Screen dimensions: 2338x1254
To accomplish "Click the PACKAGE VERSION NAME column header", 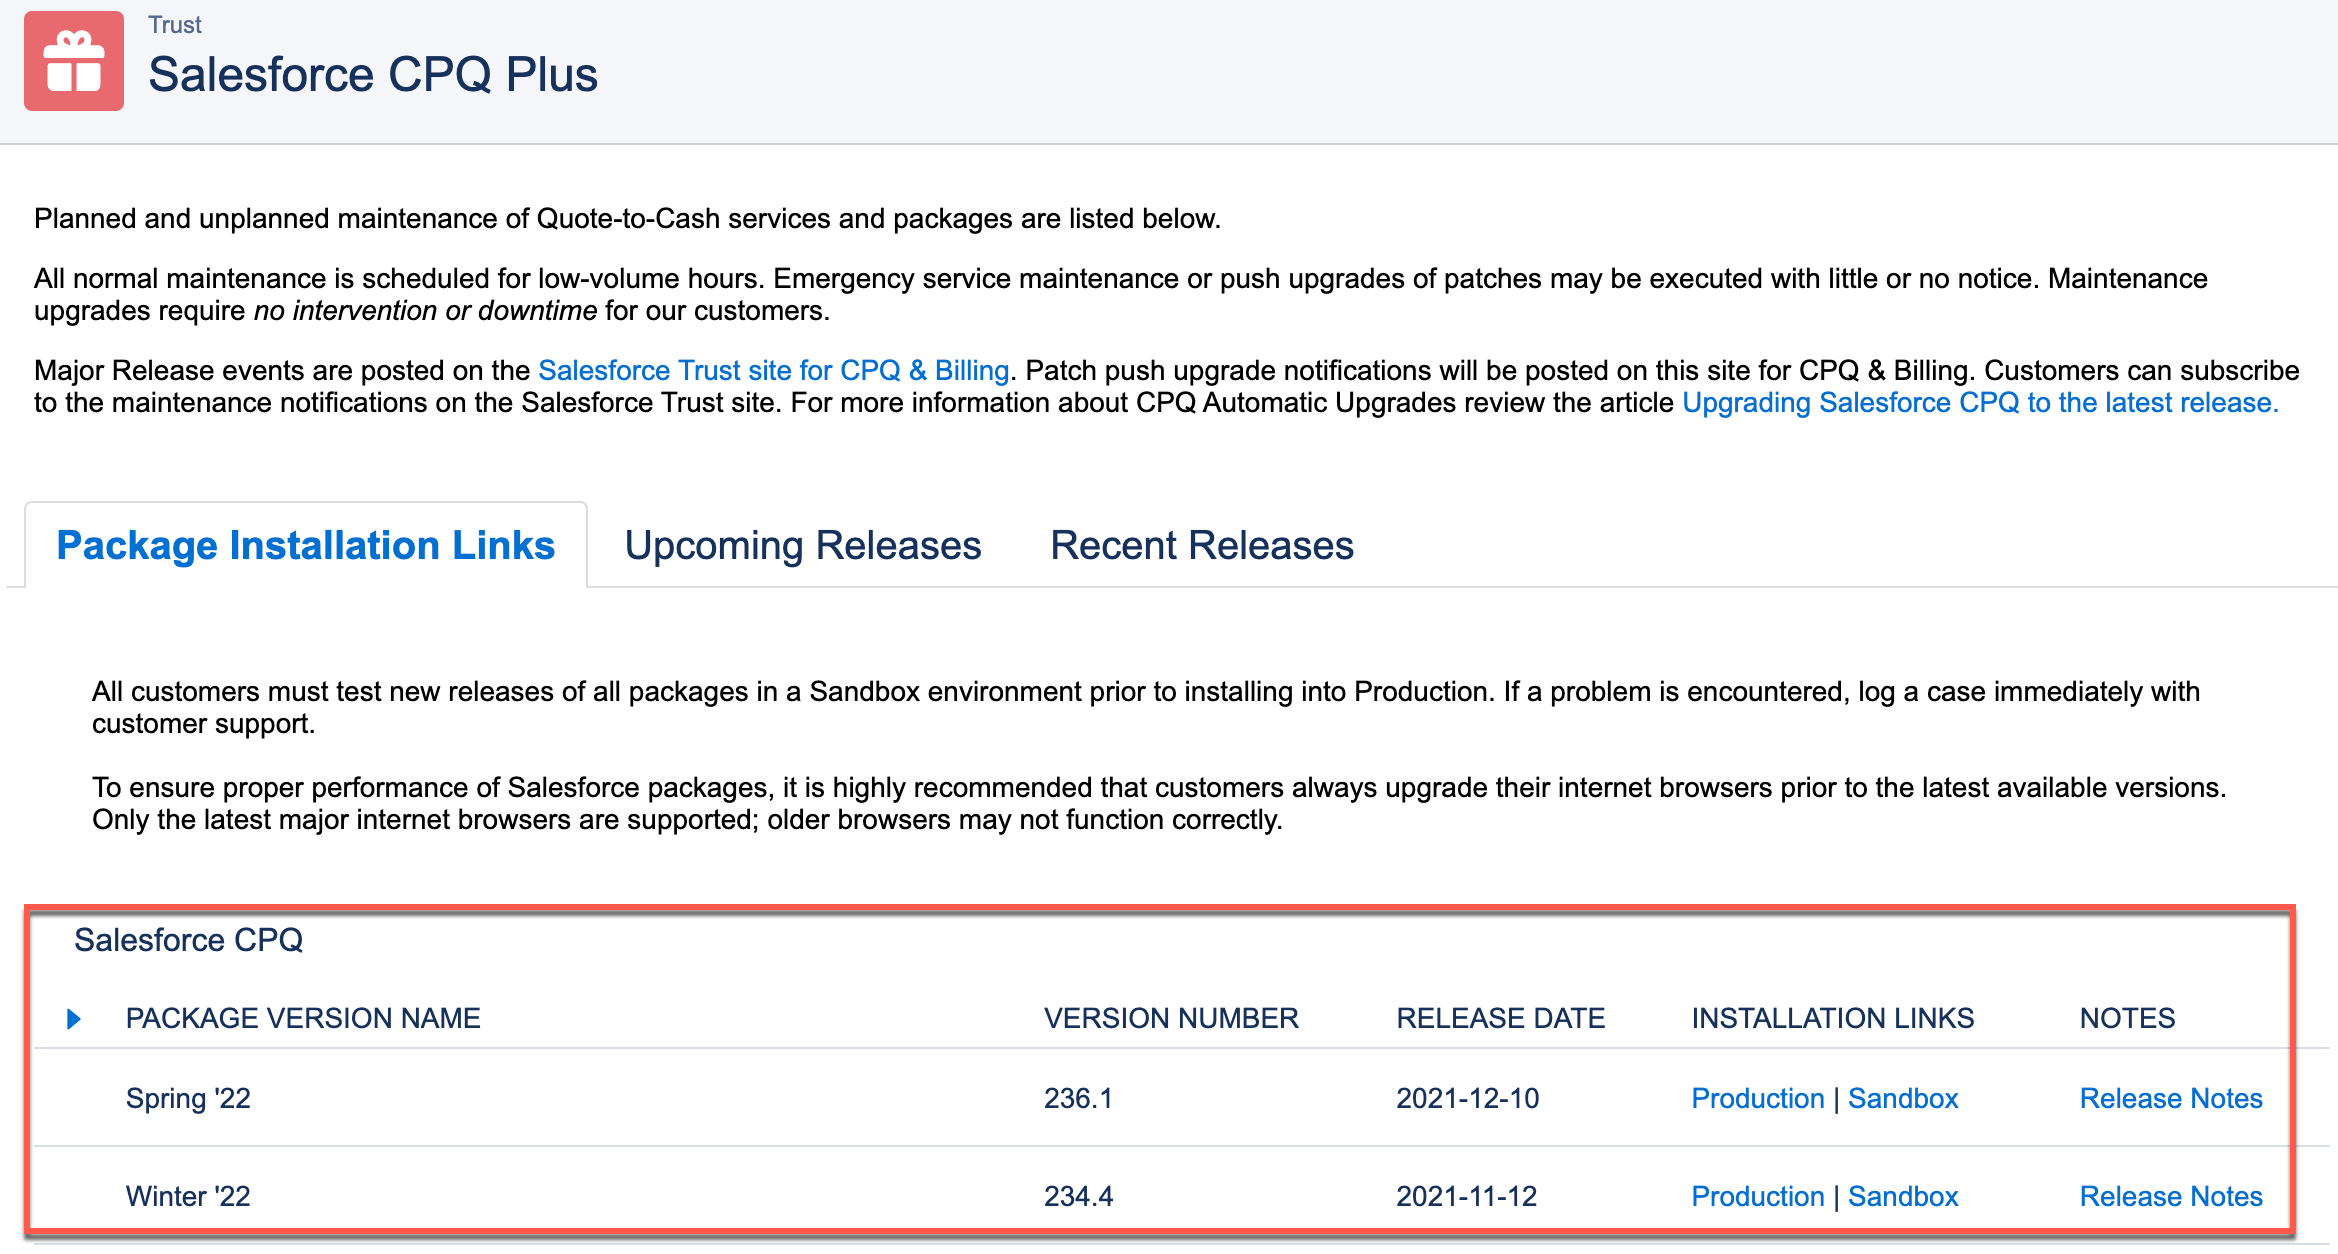I will (x=303, y=1018).
